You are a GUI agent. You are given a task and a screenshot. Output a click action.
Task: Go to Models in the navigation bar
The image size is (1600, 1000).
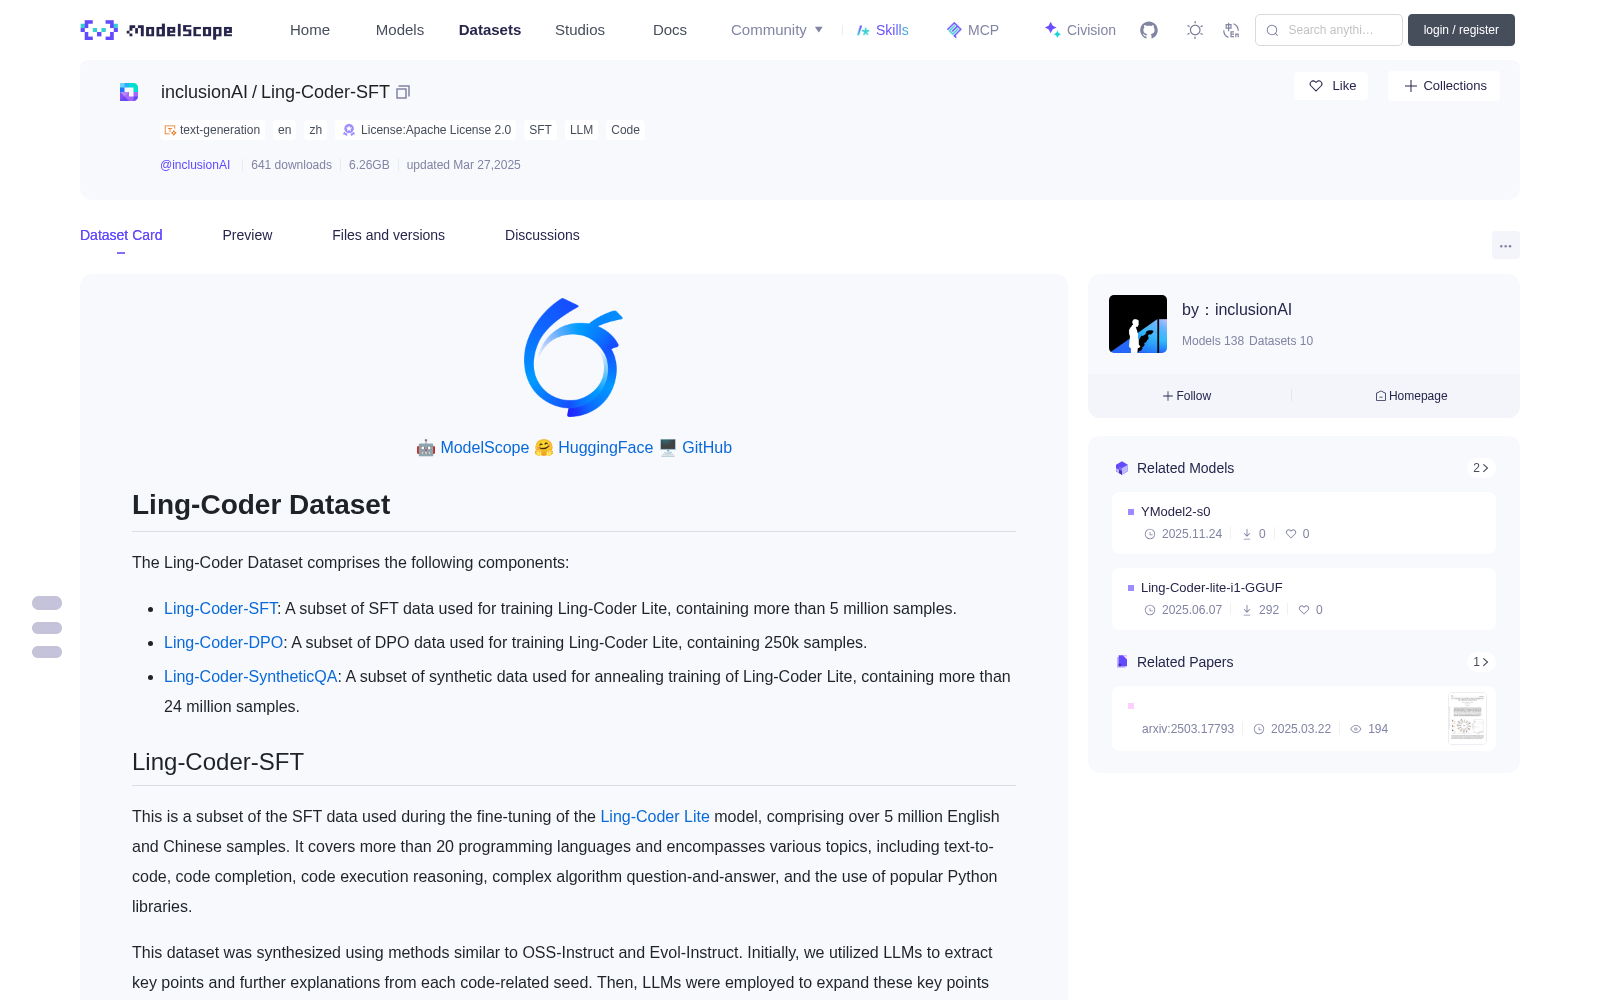coord(400,30)
